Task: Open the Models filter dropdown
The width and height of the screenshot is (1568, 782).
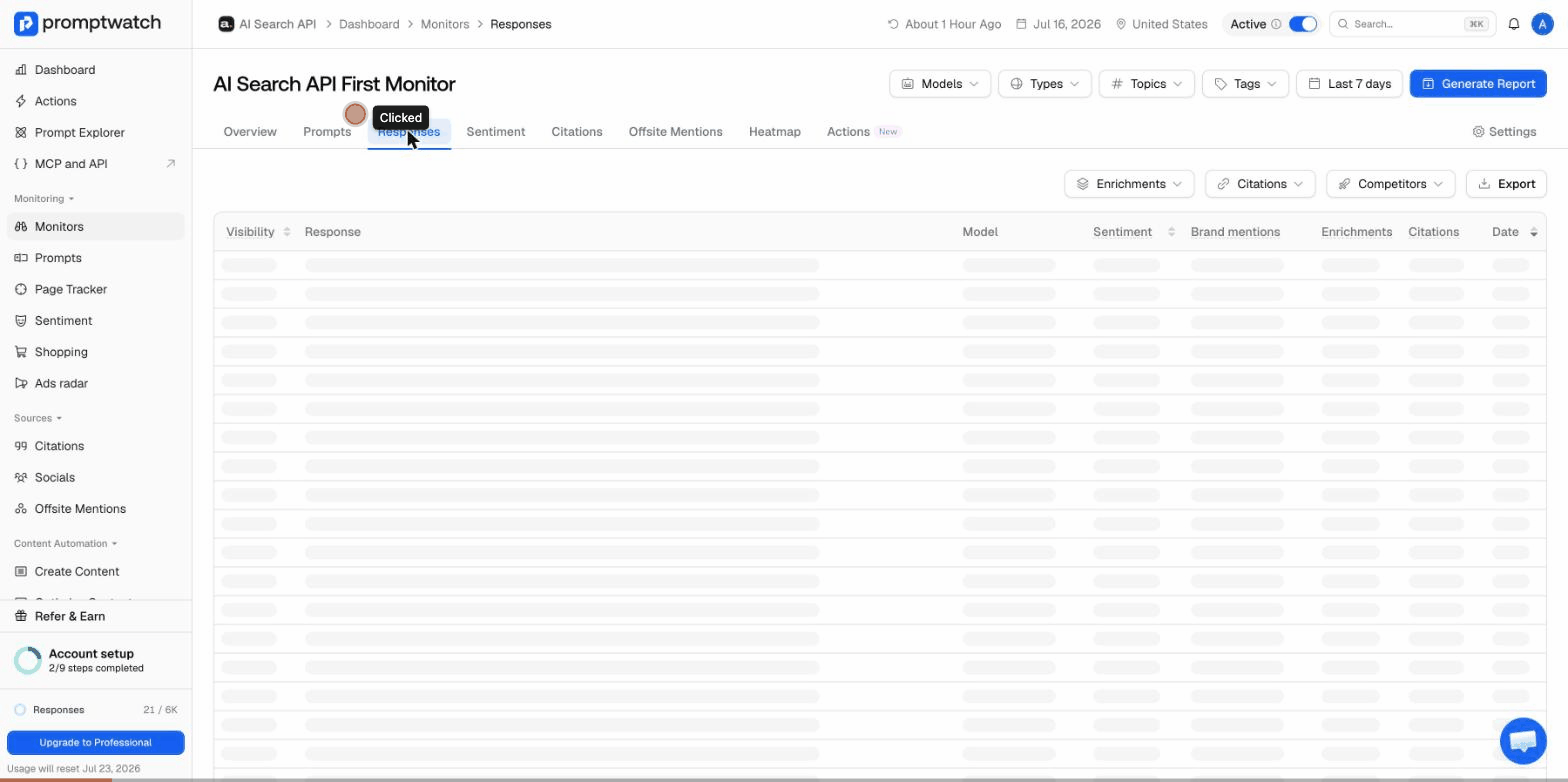Action: point(940,84)
